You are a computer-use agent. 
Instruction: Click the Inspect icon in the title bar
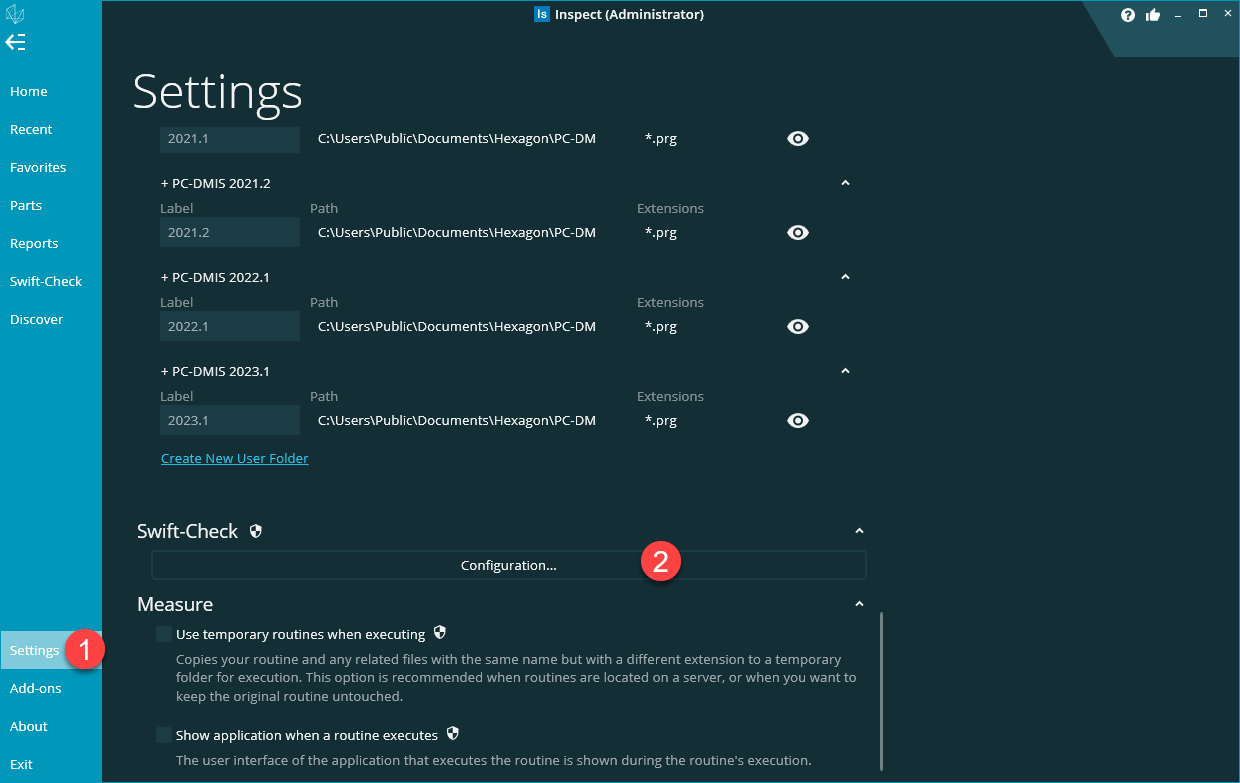click(541, 14)
